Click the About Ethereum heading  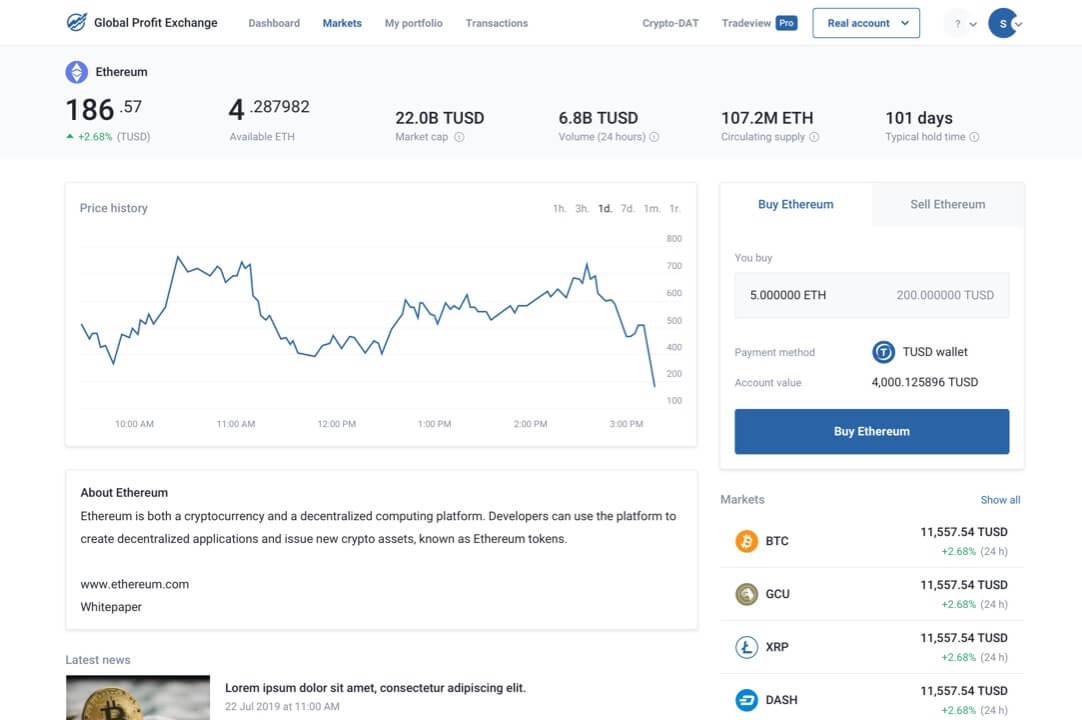pyautogui.click(x=124, y=492)
